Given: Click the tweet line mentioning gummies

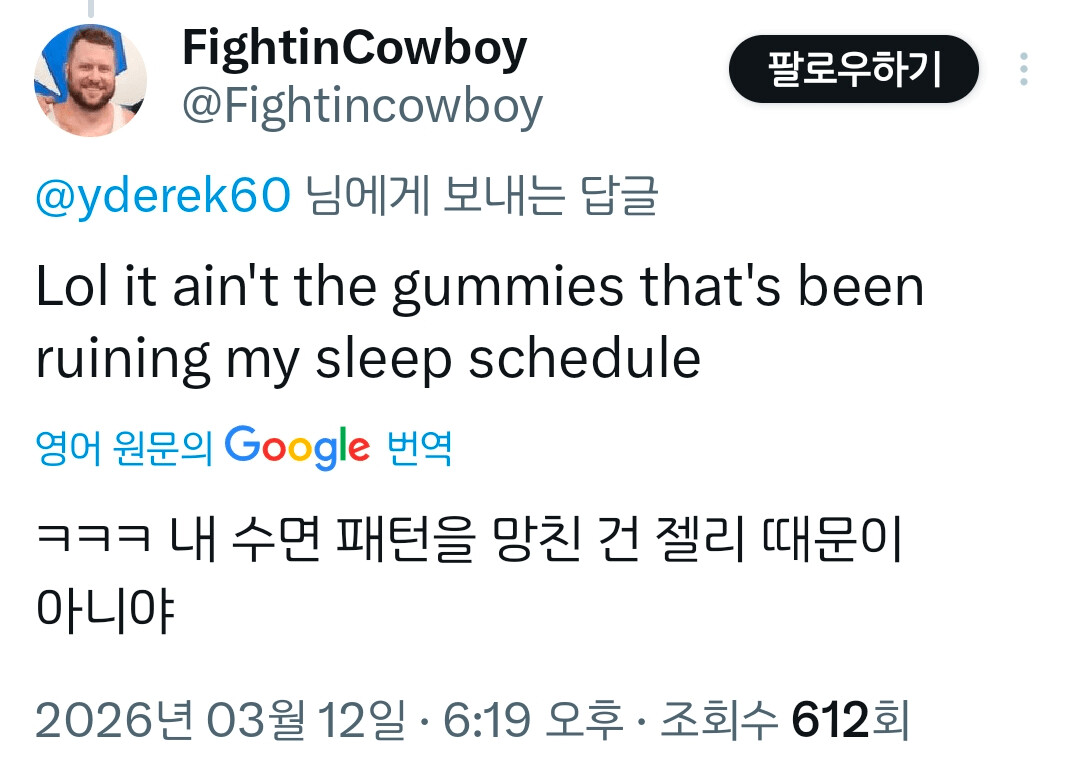Looking at the screenshot, I should pos(480,288).
